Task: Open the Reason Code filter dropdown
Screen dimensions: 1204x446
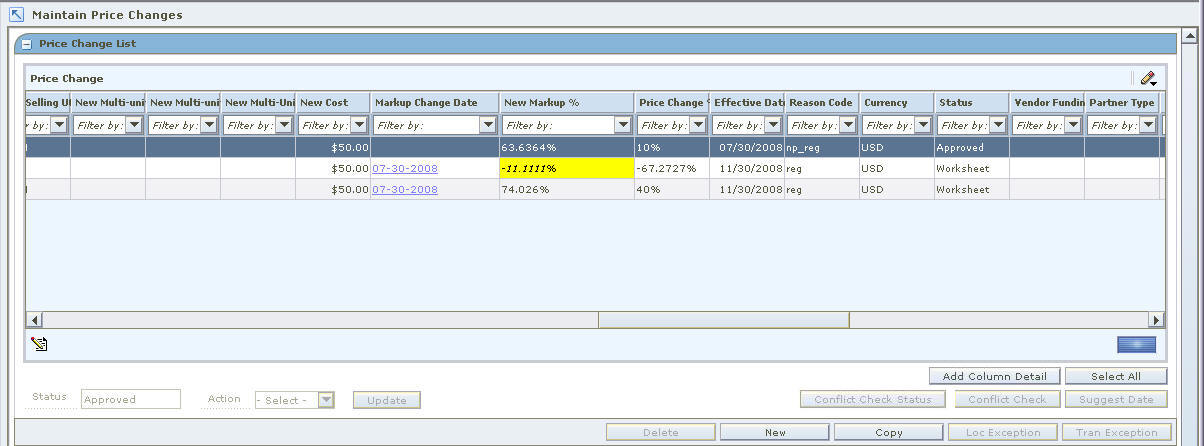Action: click(x=848, y=125)
